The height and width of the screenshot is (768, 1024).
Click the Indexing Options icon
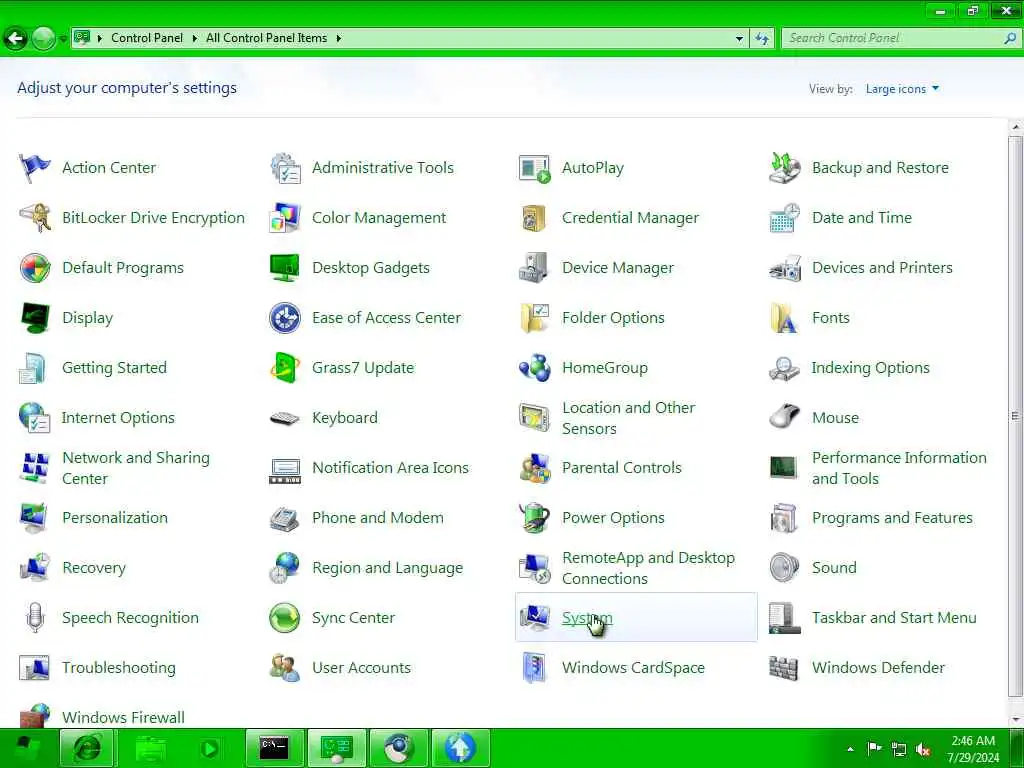tap(784, 368)
